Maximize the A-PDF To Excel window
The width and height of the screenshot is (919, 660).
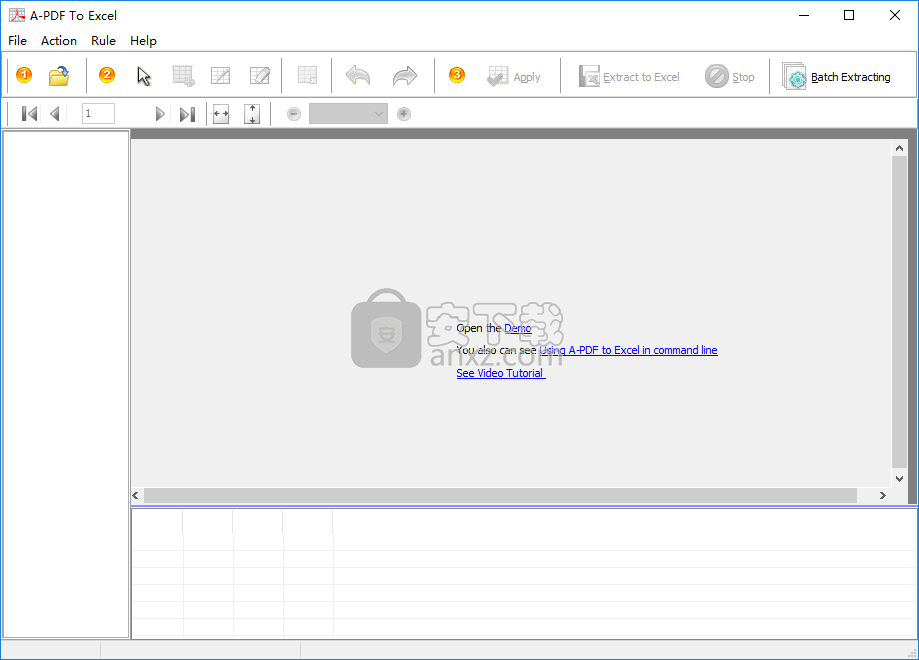click(849, 15)
